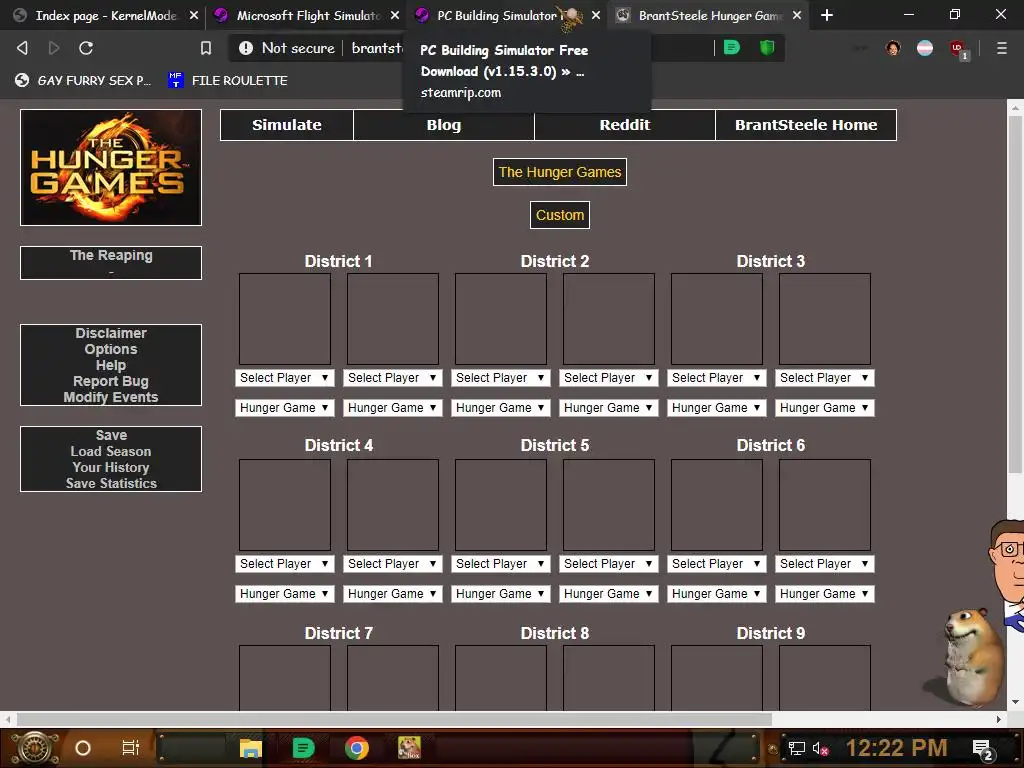Close the Microsoft Flight Simulator tab
This screenshot has width=1024, height=768.
pos(394,15)
